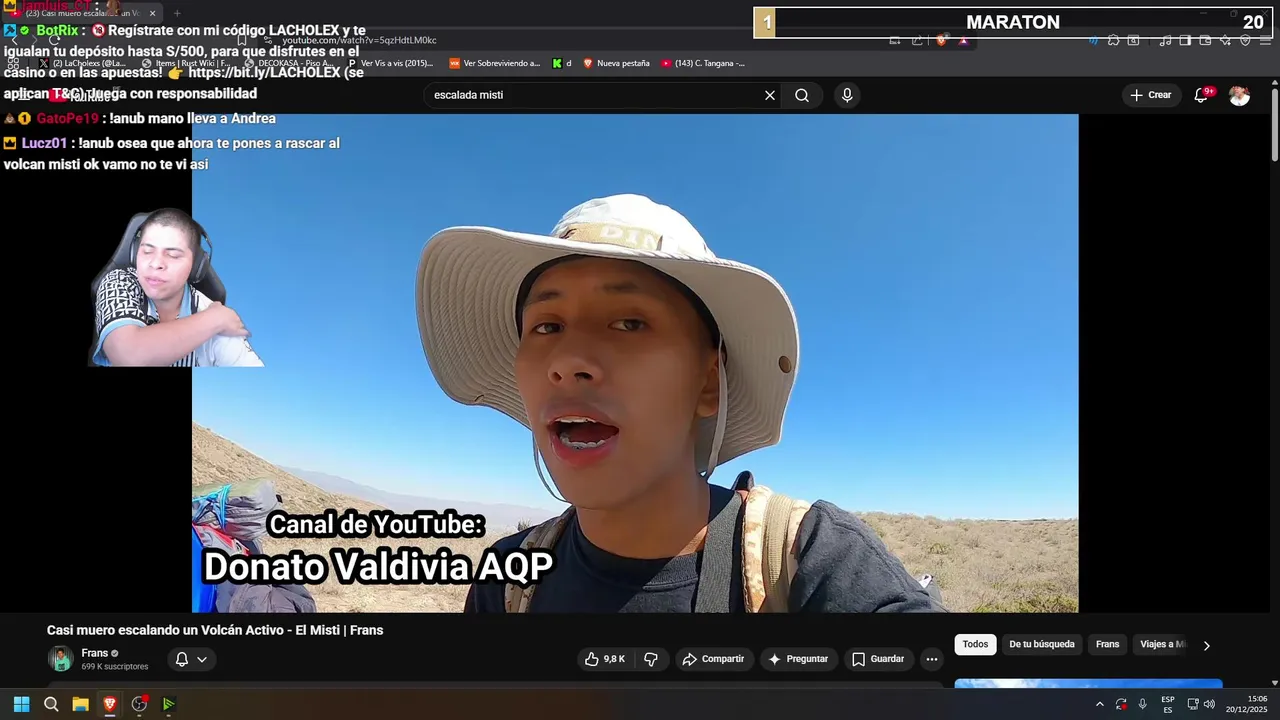The height and width of the screenshot is (720, 1280).
Task: Open the subscription notification bell dropdown
Action: 191,659
